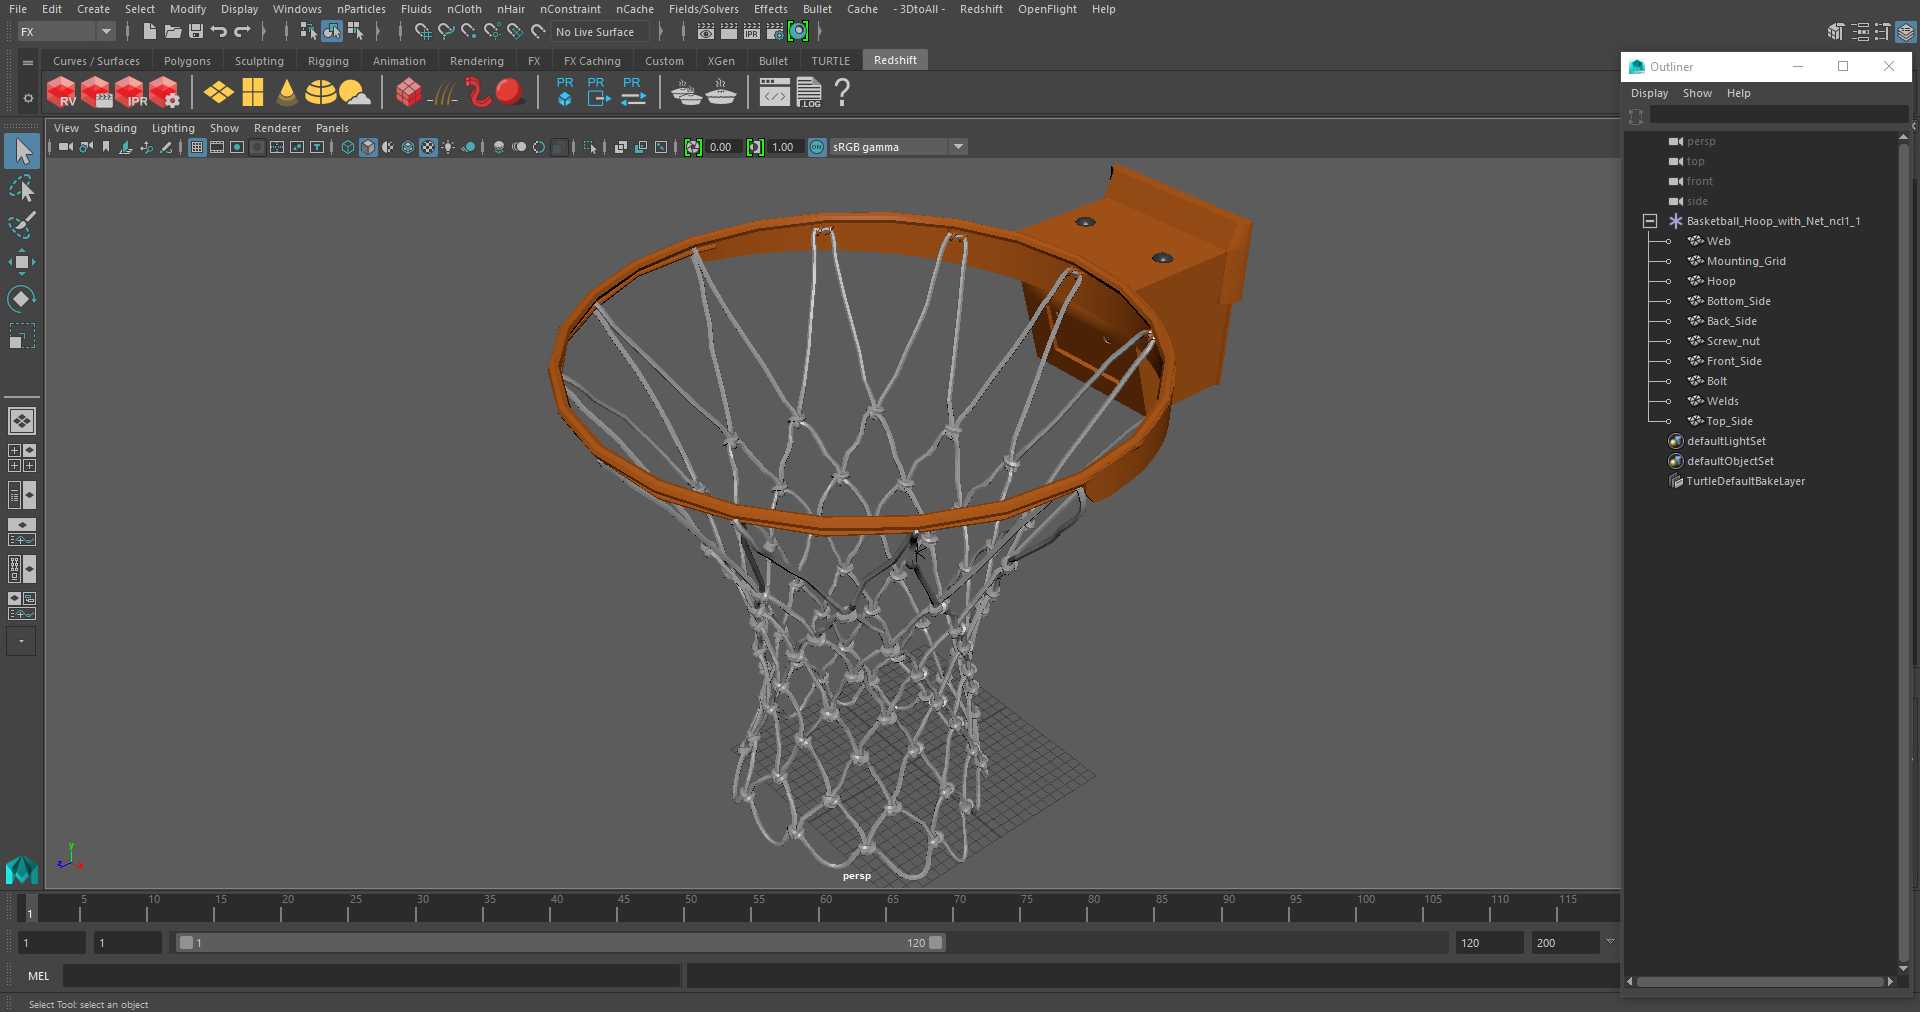Save the current scene
Image resolution: width=1920 pixels, height=1012 pixels.
tap(196, 32)
